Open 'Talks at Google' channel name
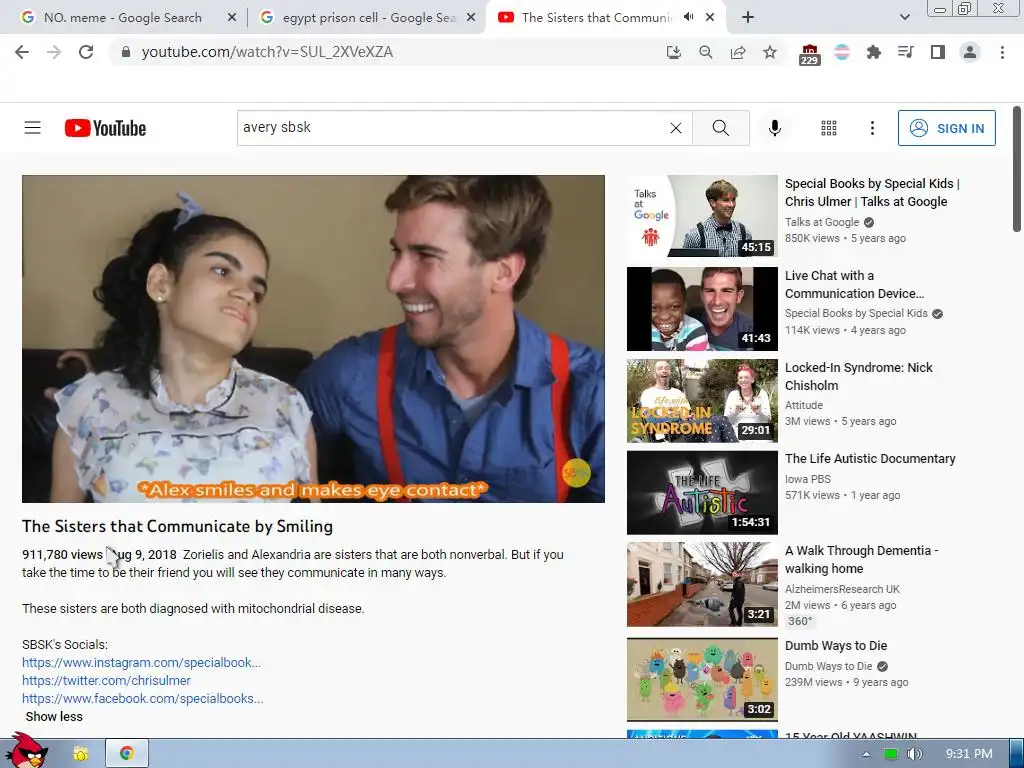Viewport: 1024px width, 768px height. [x=822, y=222]
